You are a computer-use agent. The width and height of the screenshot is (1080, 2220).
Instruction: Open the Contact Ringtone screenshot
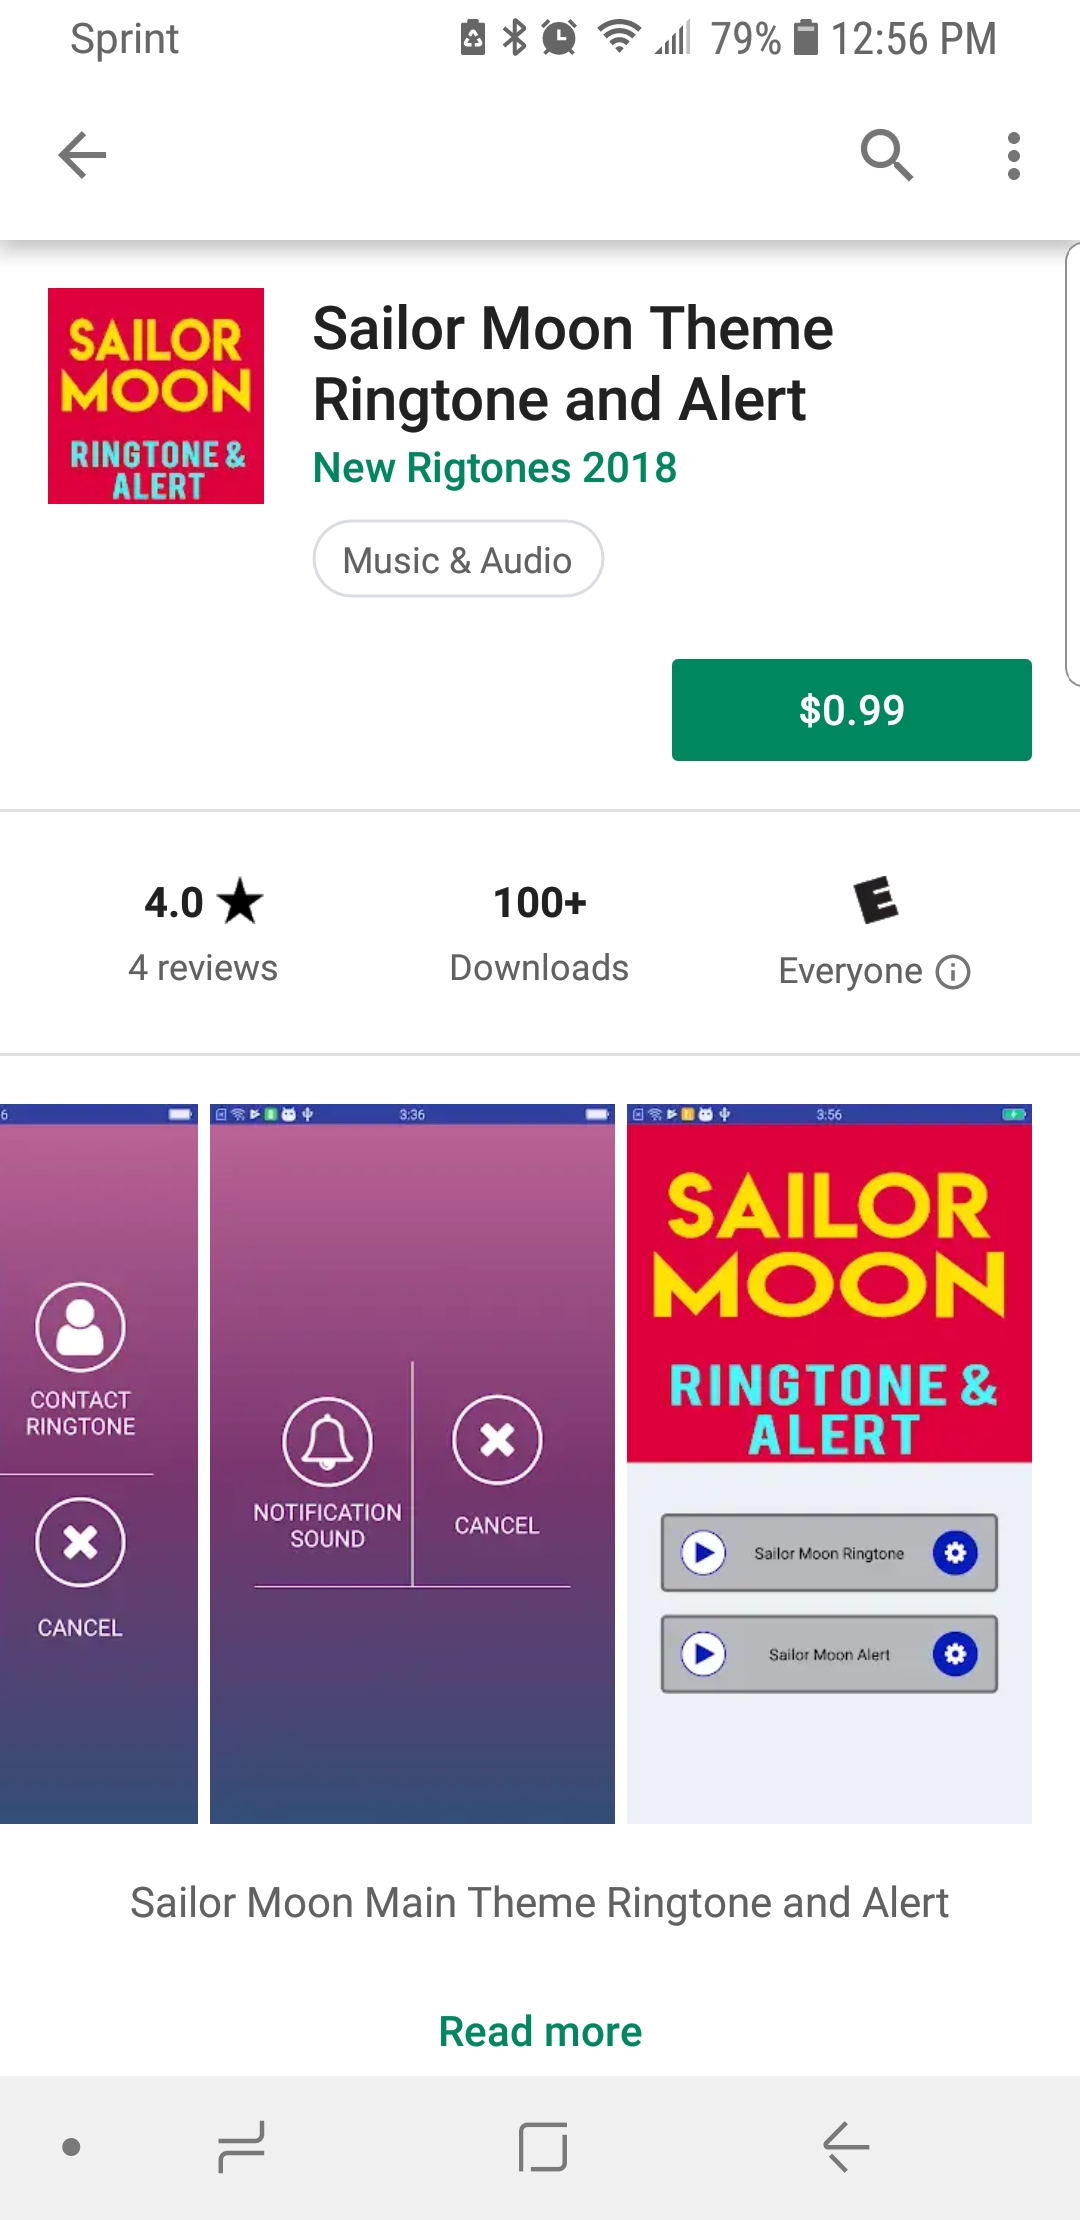coord(99,1464)
